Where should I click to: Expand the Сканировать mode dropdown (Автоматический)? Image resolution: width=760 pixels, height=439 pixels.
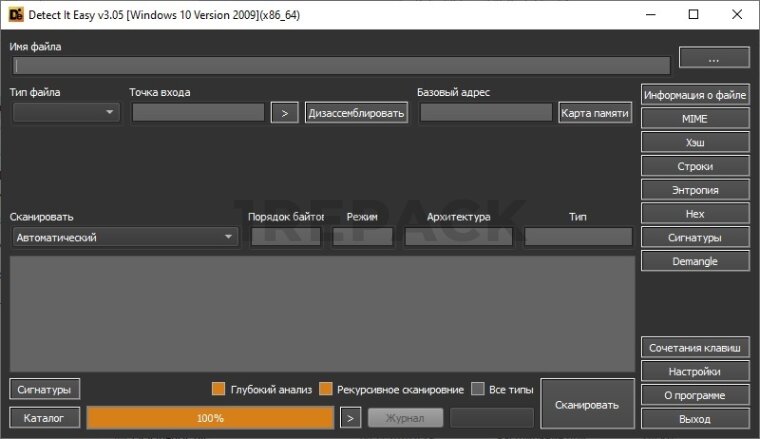(125, 237)
